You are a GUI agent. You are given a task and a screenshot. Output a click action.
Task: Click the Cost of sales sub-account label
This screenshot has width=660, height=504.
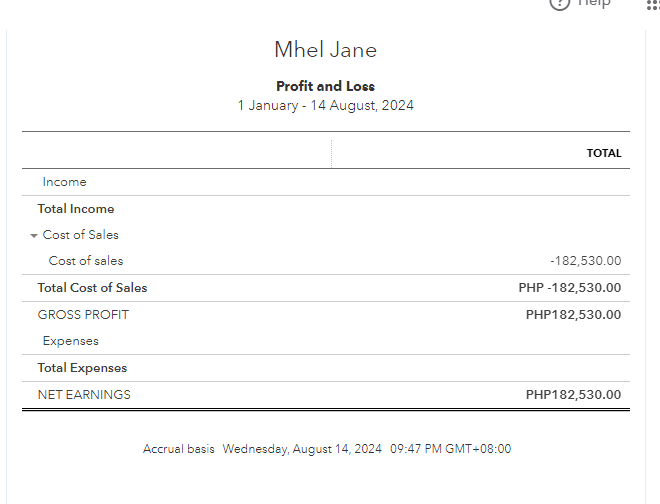pos(86,261)
